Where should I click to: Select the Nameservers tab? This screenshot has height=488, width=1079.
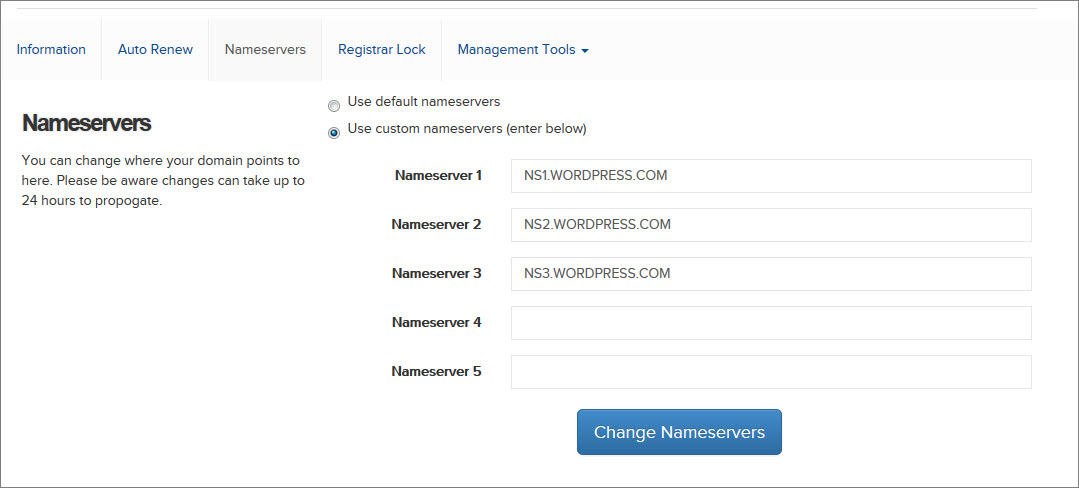[265, 50]
